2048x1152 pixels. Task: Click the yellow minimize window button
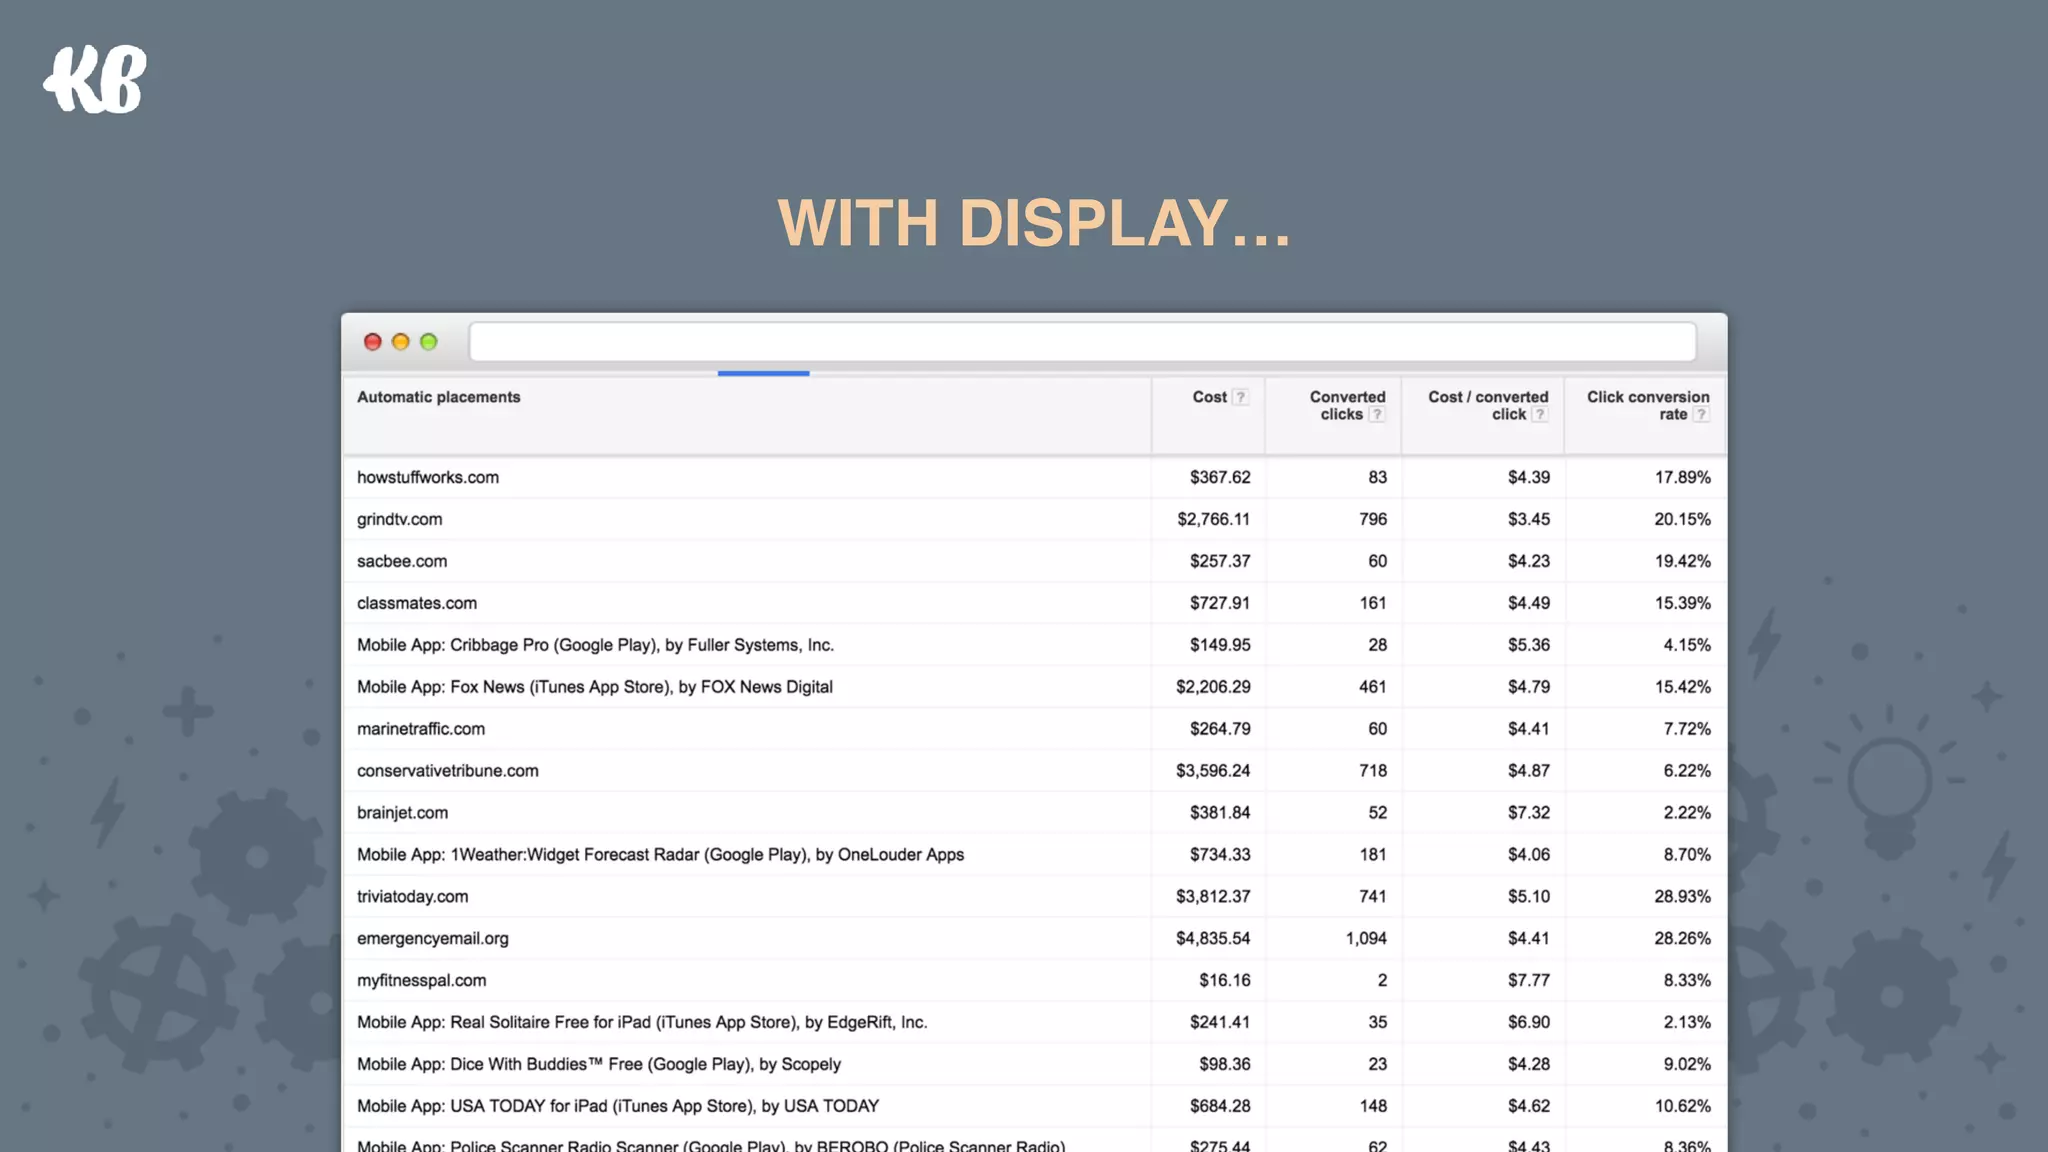click(x=401, y=342)
